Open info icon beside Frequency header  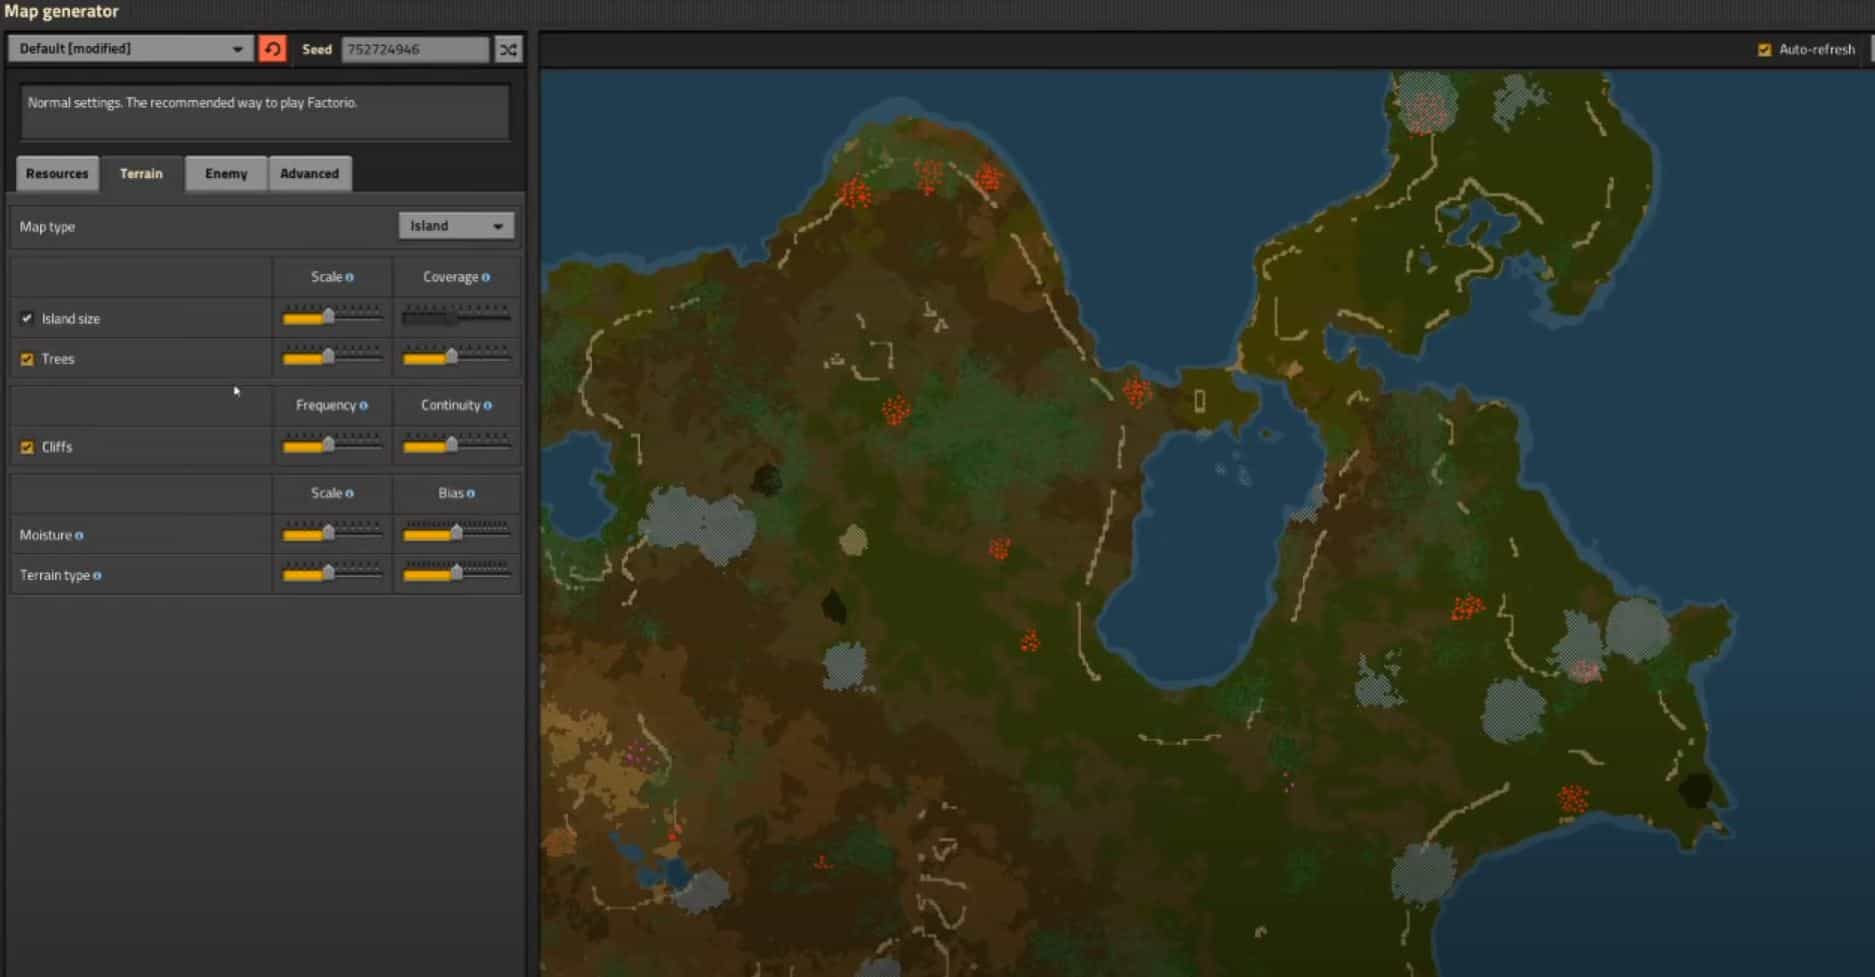tap(363, 405)
